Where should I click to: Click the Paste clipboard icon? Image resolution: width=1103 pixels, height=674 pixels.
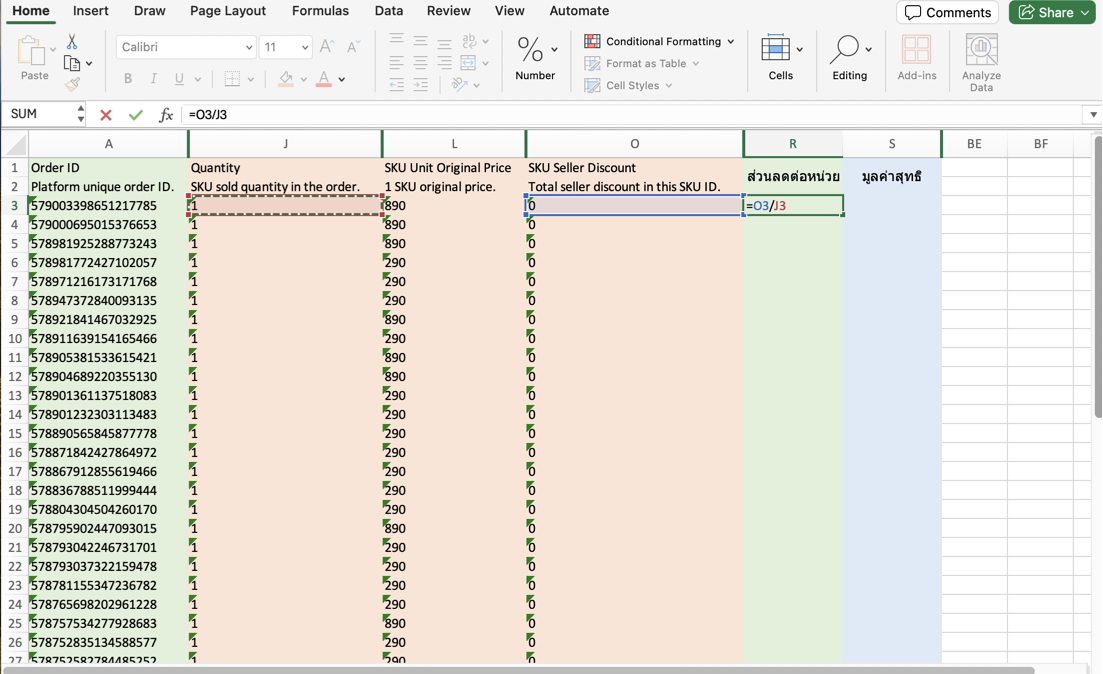(30, 51)
